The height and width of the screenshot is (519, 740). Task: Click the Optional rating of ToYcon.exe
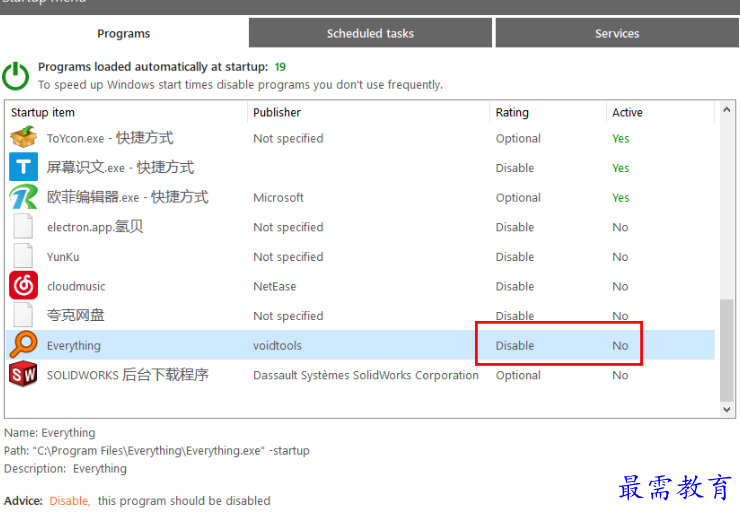pos(518,139)
